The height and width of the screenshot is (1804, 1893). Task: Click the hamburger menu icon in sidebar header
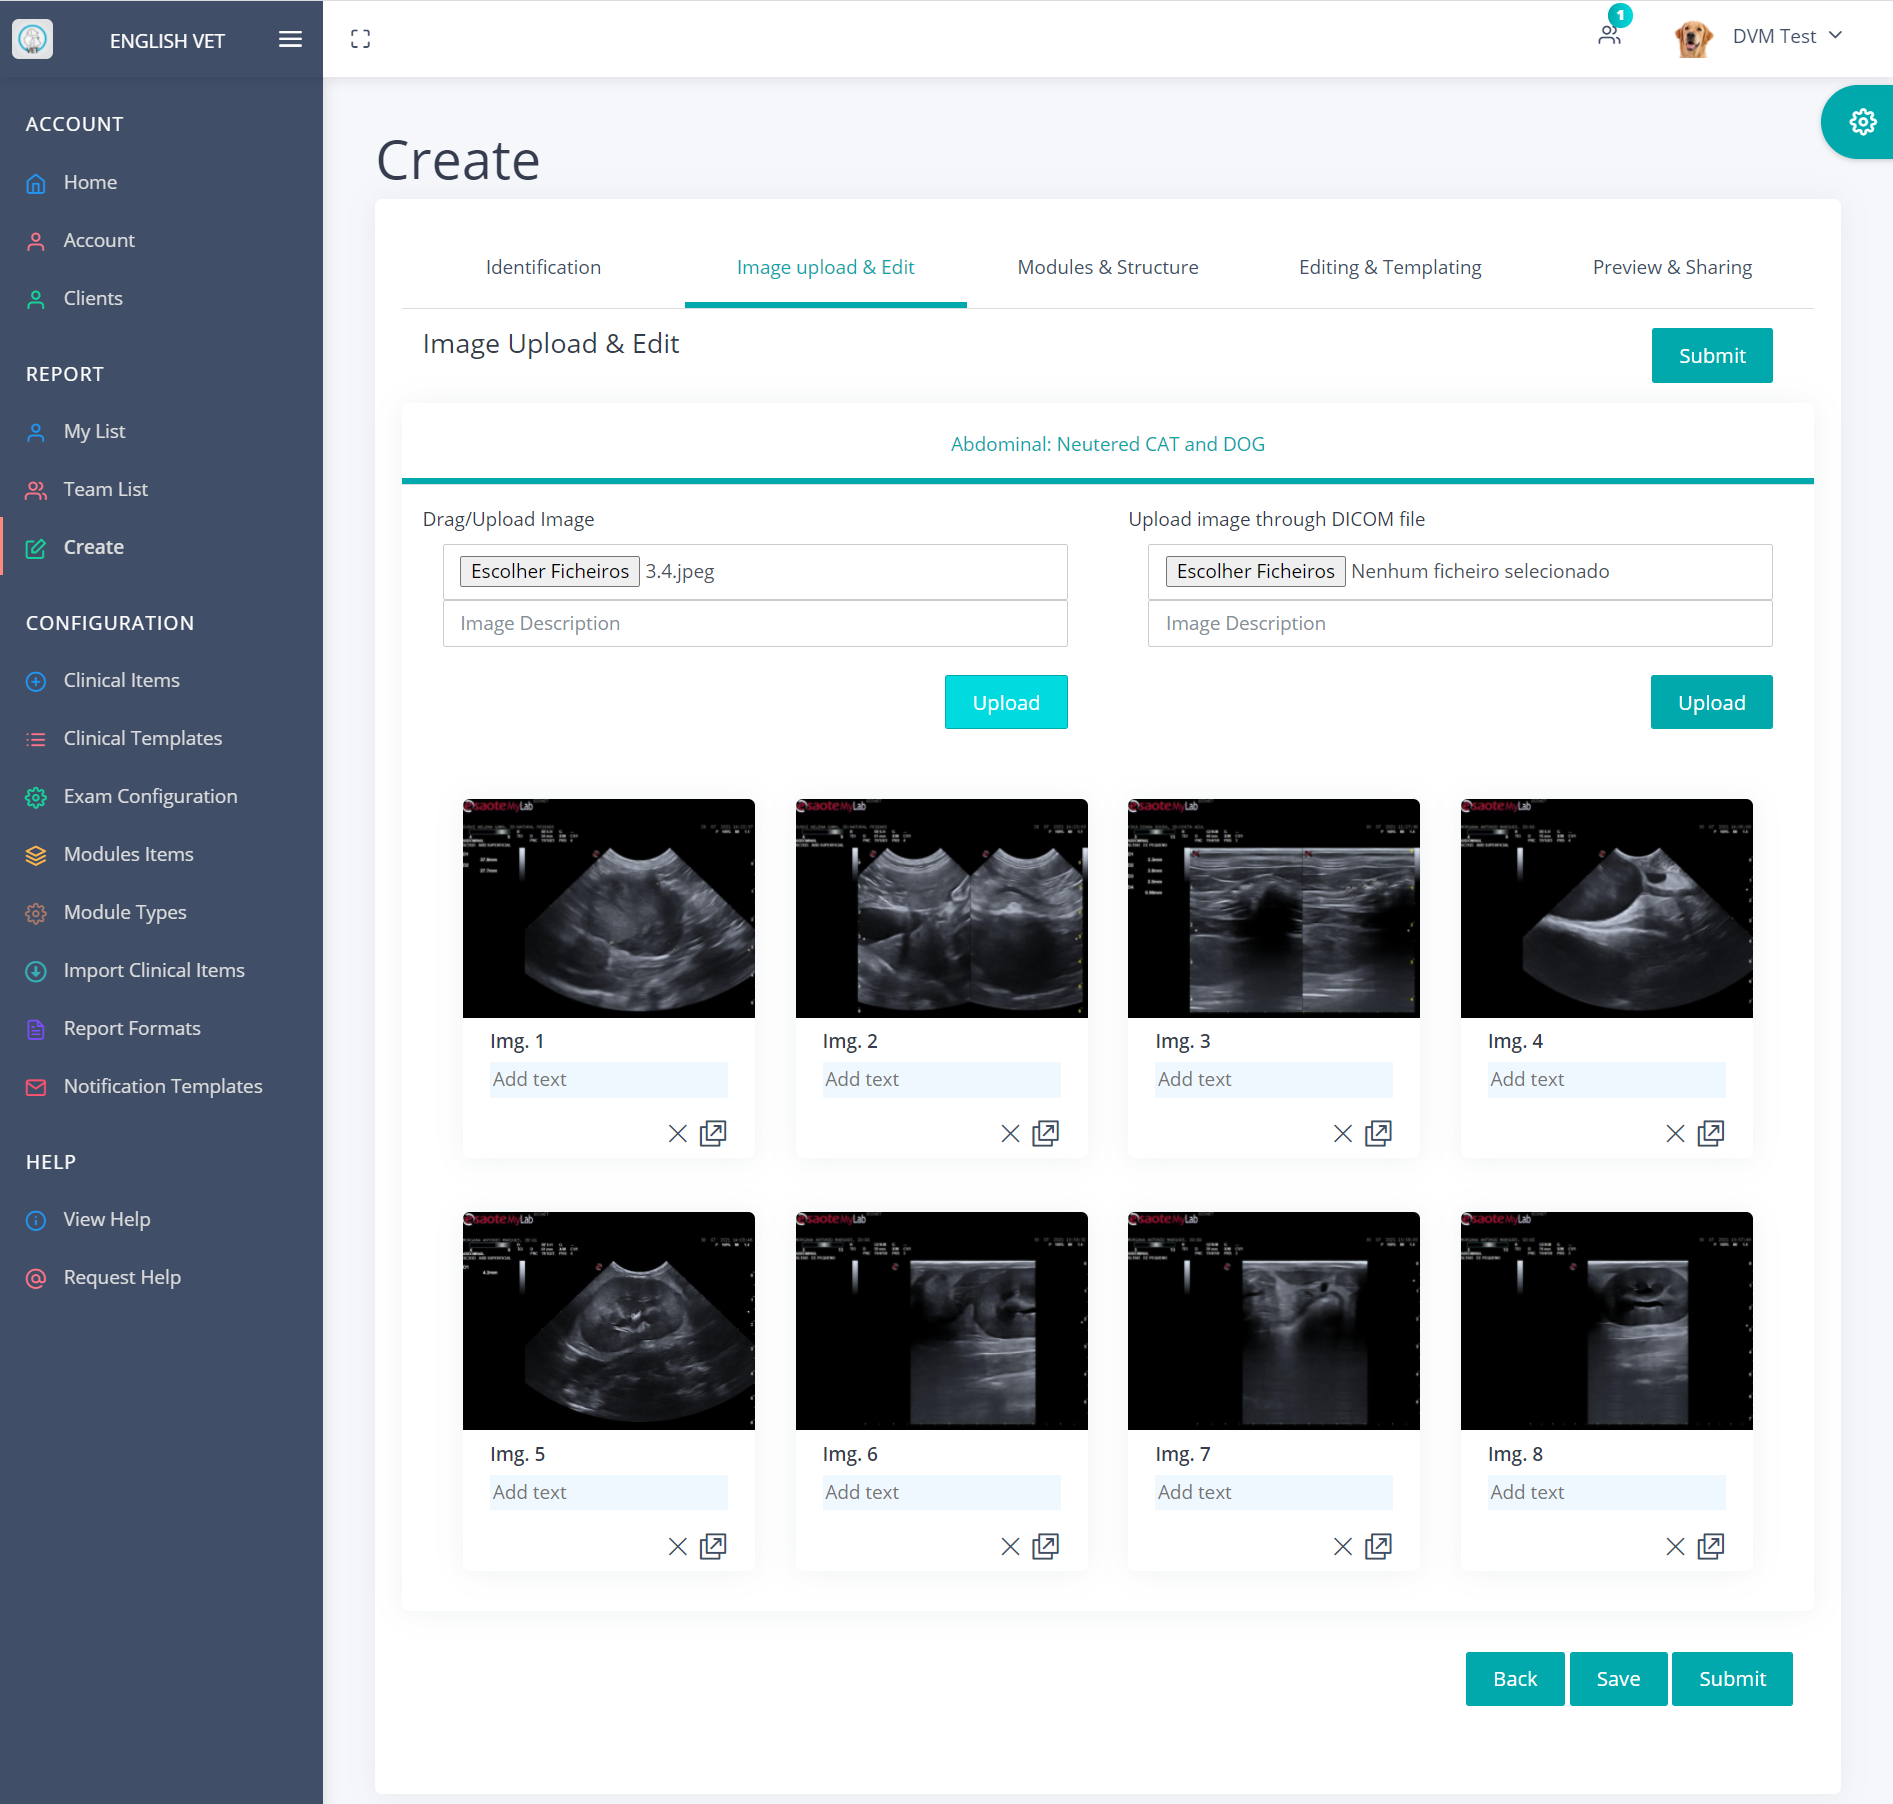point(290,39)
